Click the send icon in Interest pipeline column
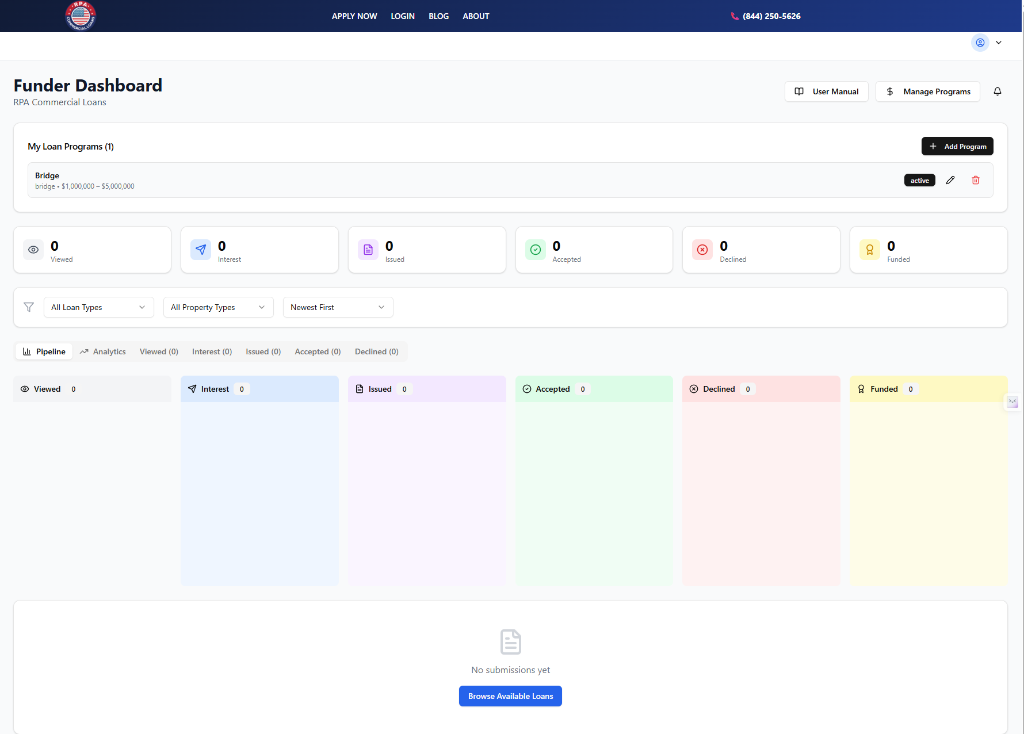Image resolution: width=1024 pixels, height=734 pixels. click(x=192, y=389)
